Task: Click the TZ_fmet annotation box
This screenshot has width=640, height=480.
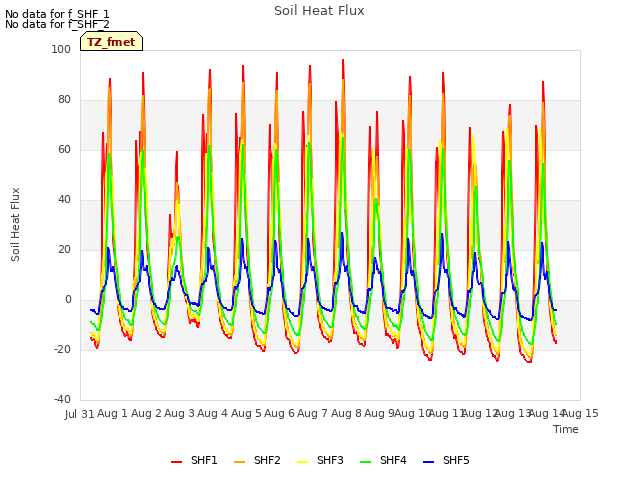Action: pyautogui.click(x=111, y=41)
